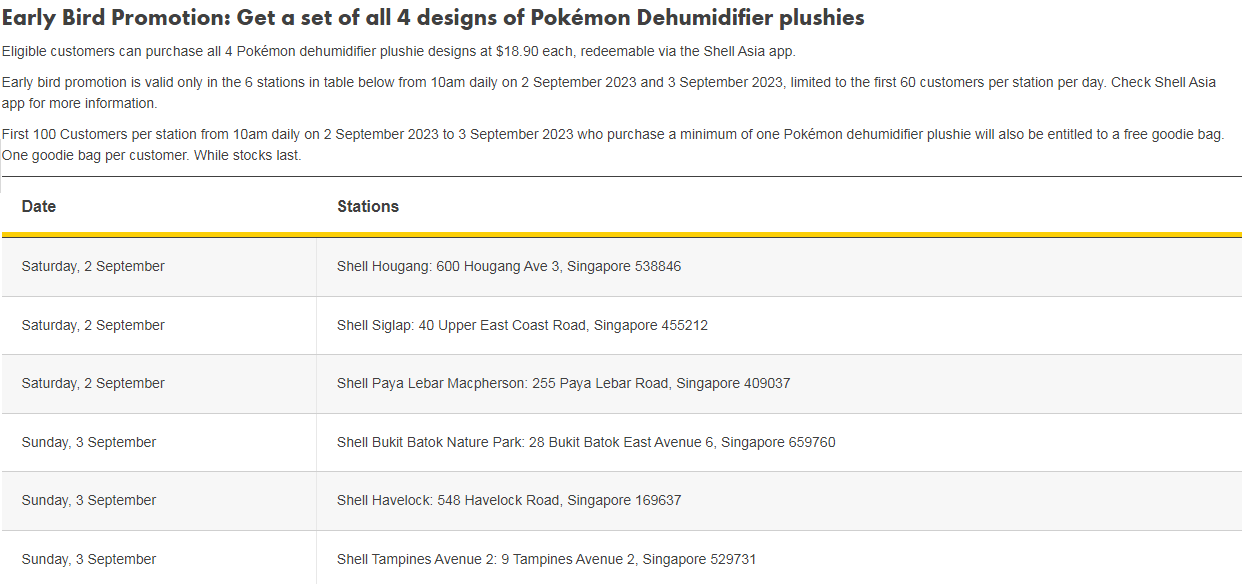Click the date cell in Bukit Batok row
This screenshot has width=1251, height=584.
tap(89, 442)
